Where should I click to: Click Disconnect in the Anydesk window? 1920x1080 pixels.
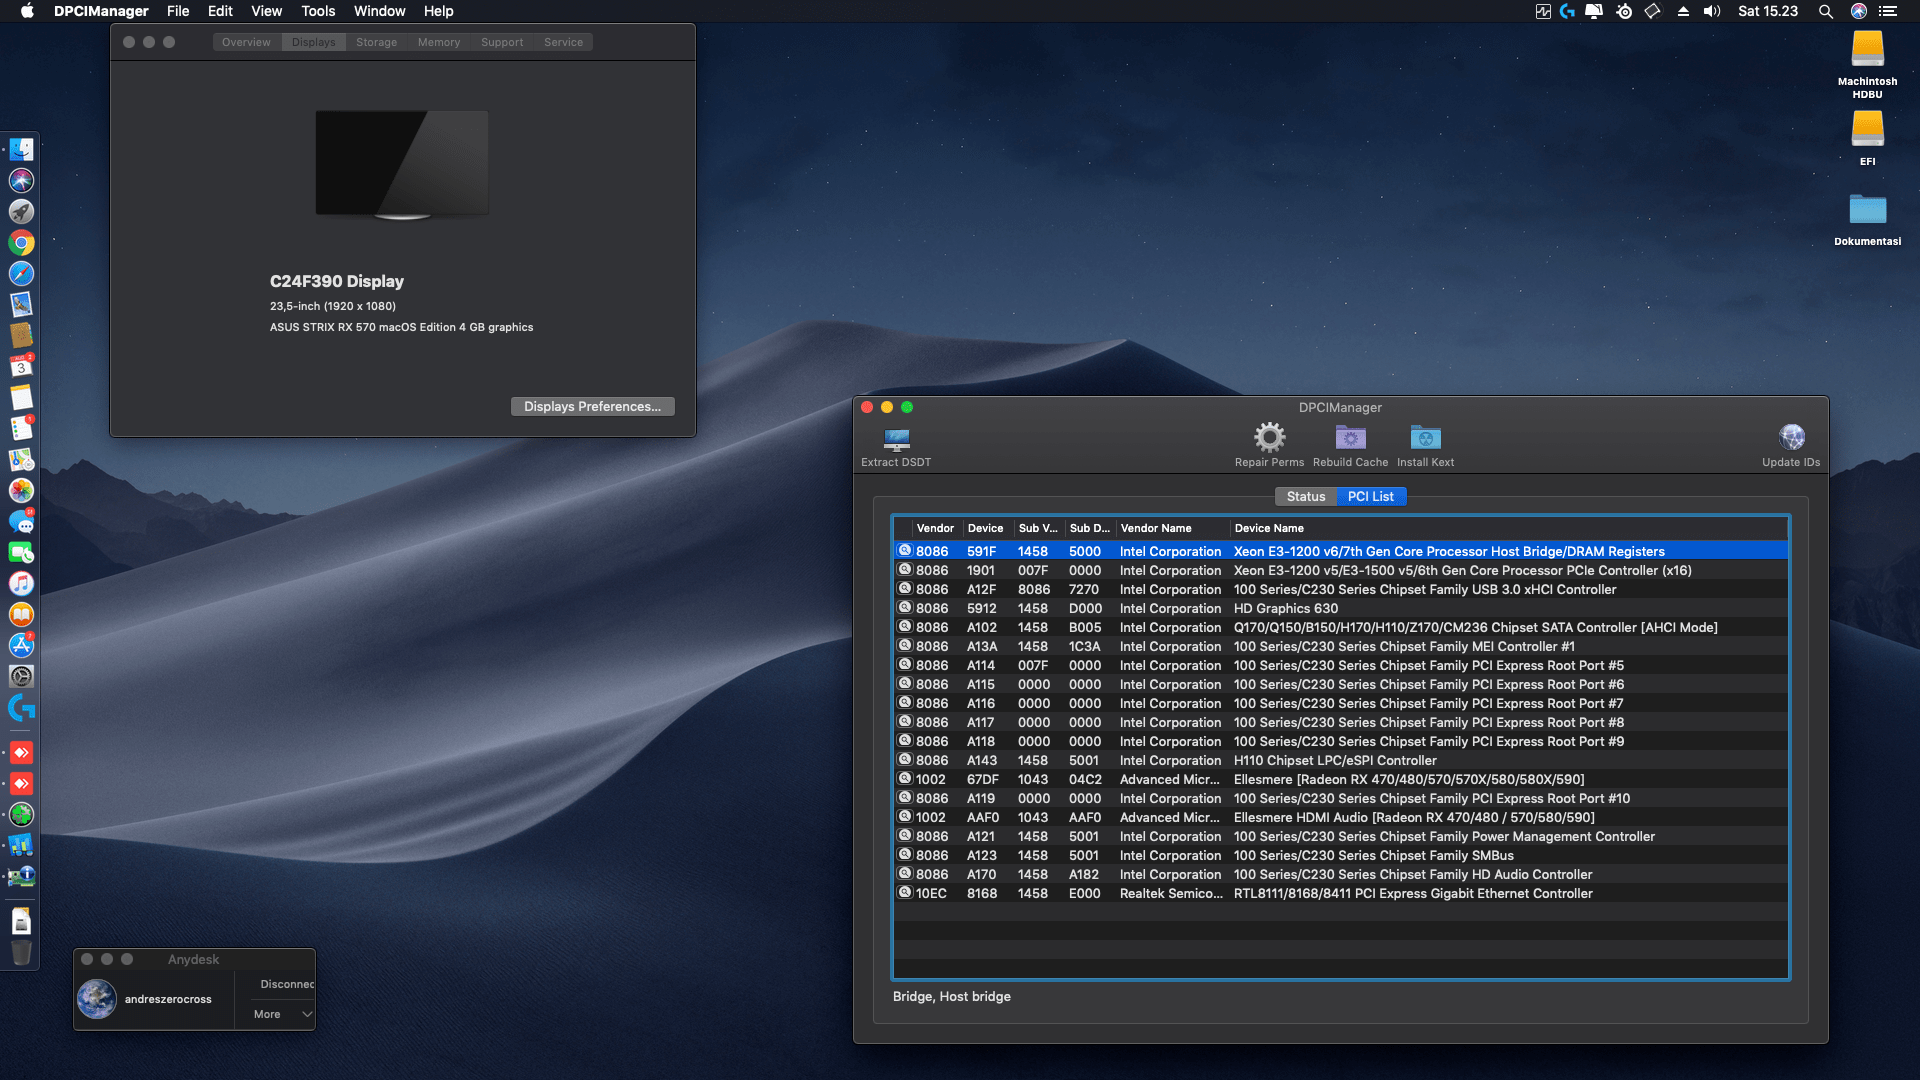[x=287, y=984]
